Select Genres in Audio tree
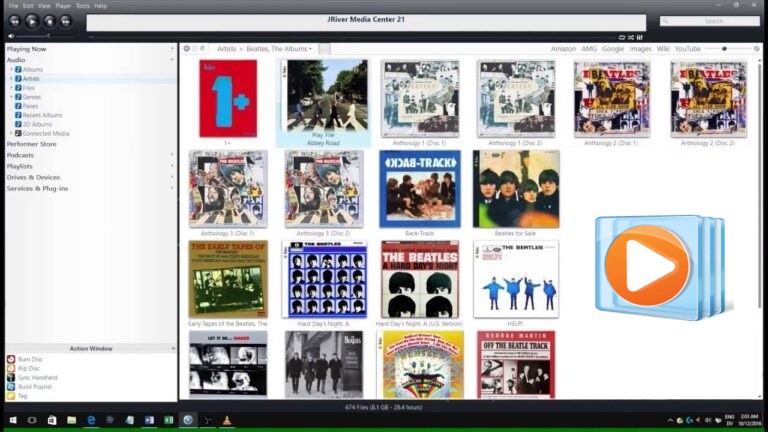The height and width of the screenshot is (432, 768). click(32, 97)
